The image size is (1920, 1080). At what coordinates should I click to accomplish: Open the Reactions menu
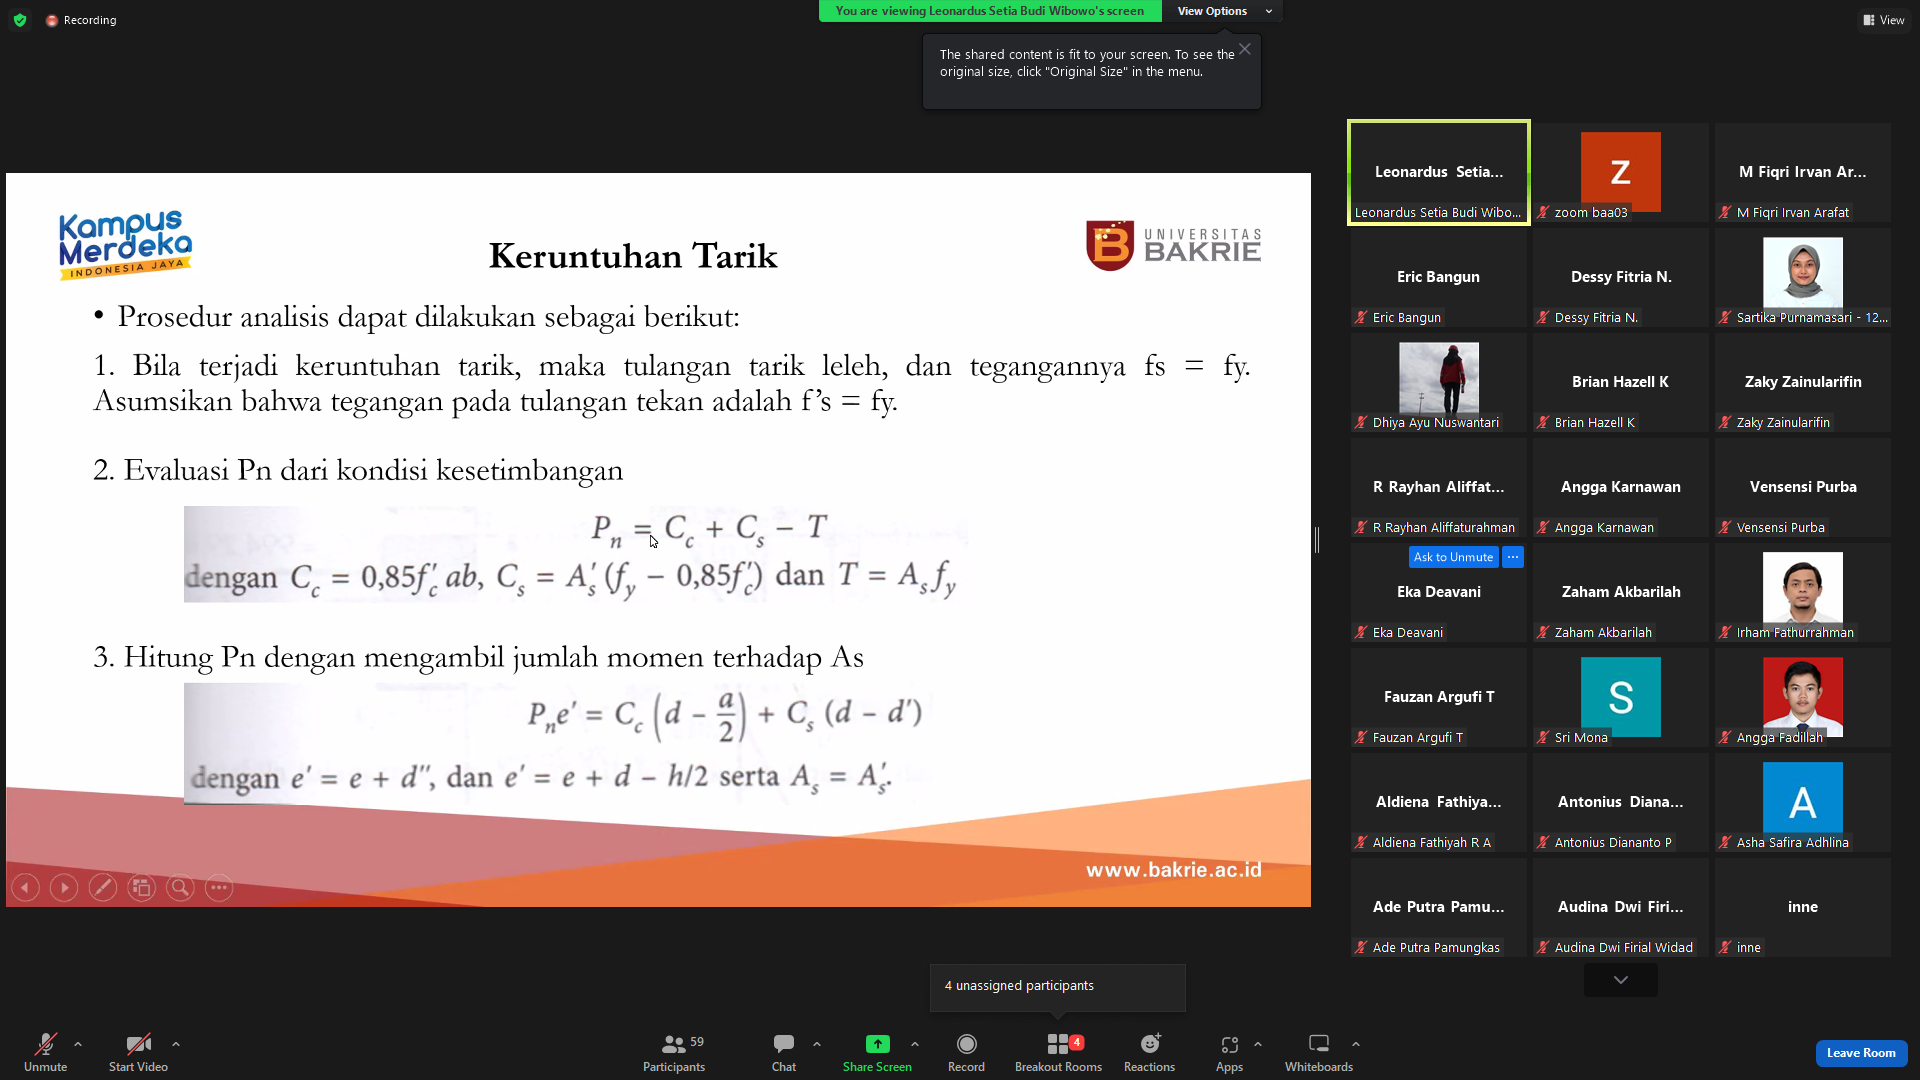1149,1052
